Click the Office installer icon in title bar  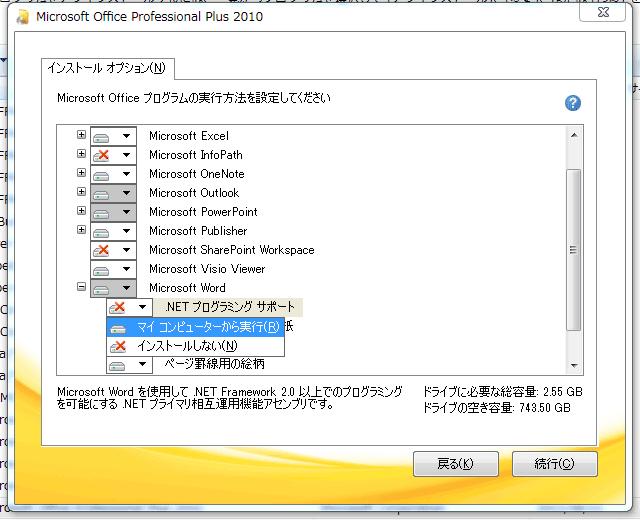pos(23,17)
